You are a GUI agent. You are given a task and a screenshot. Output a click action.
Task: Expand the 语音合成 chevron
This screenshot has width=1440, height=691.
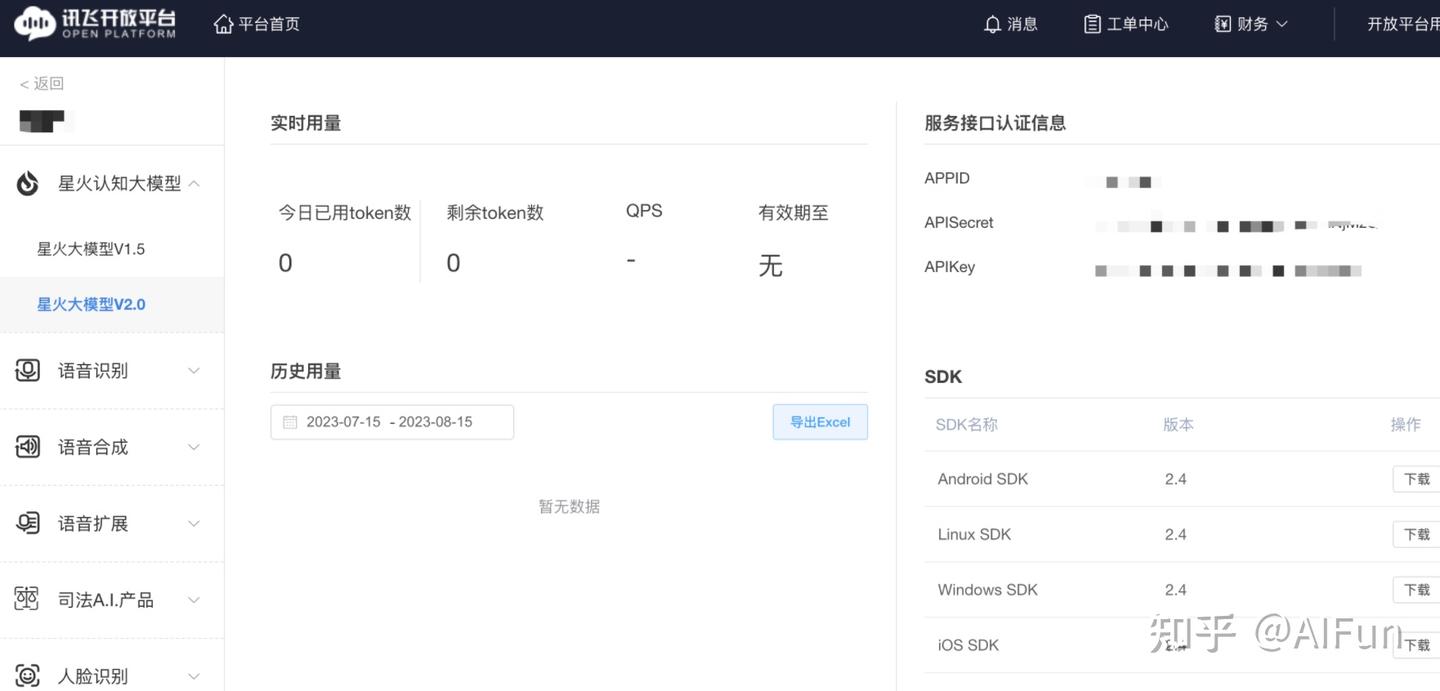[x=194, y=447]
